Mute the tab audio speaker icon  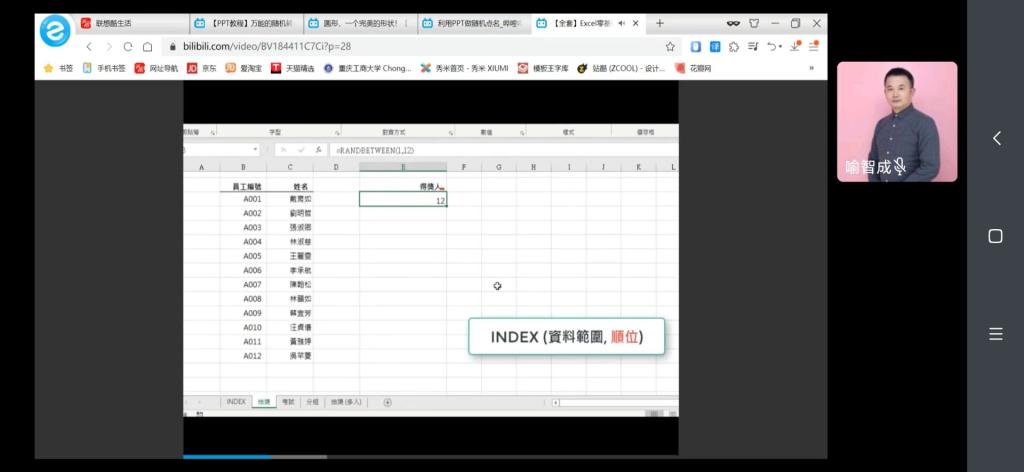622,23
